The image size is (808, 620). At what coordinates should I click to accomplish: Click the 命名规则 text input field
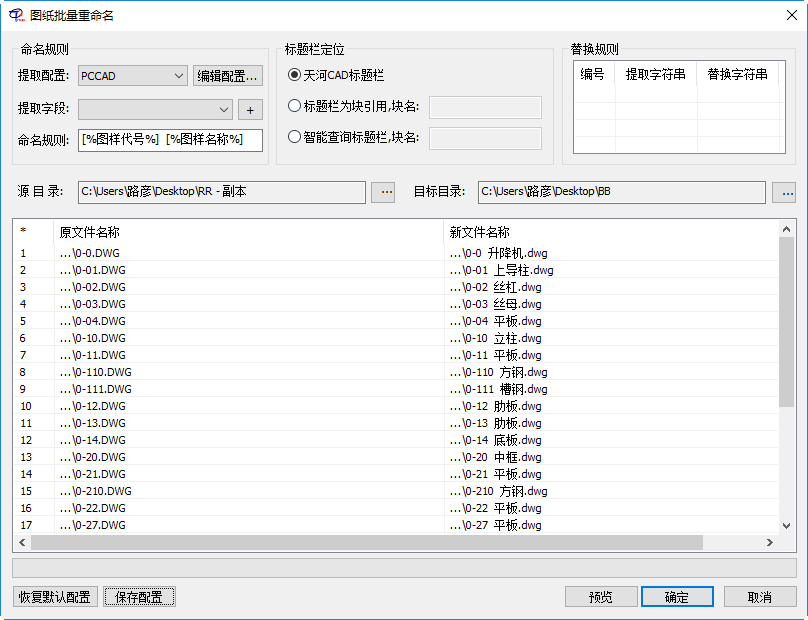[x=170, y=140]
